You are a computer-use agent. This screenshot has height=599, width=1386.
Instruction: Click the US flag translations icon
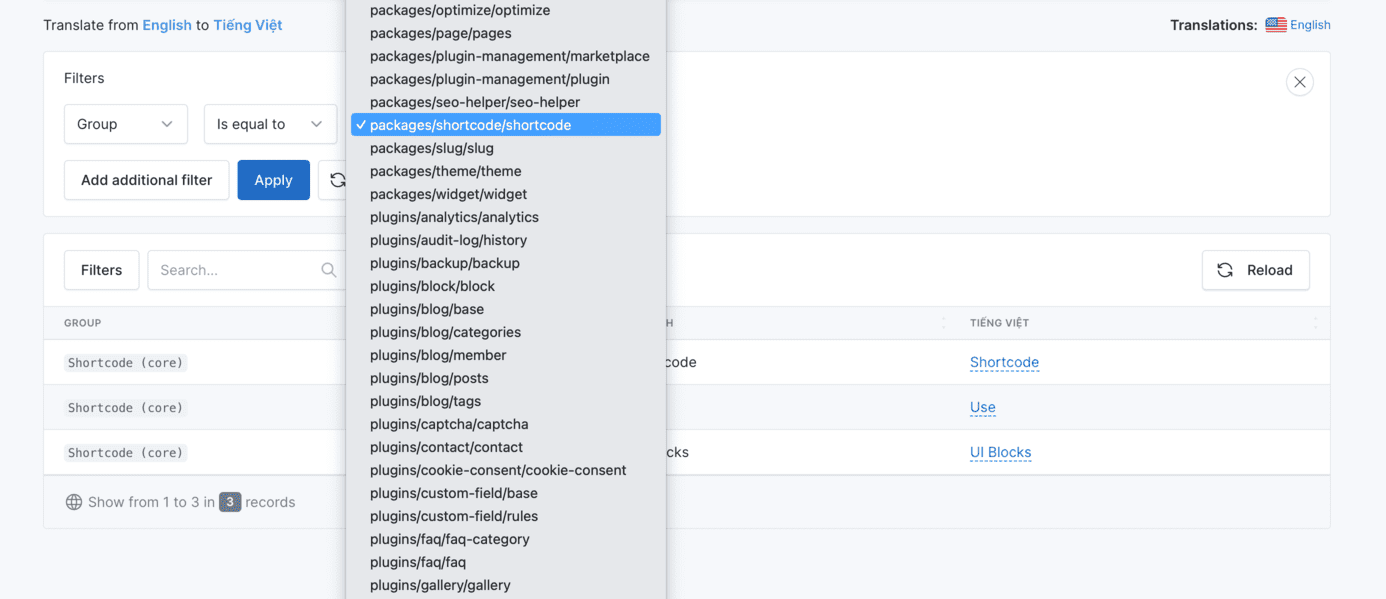[x=1275, y=25]
